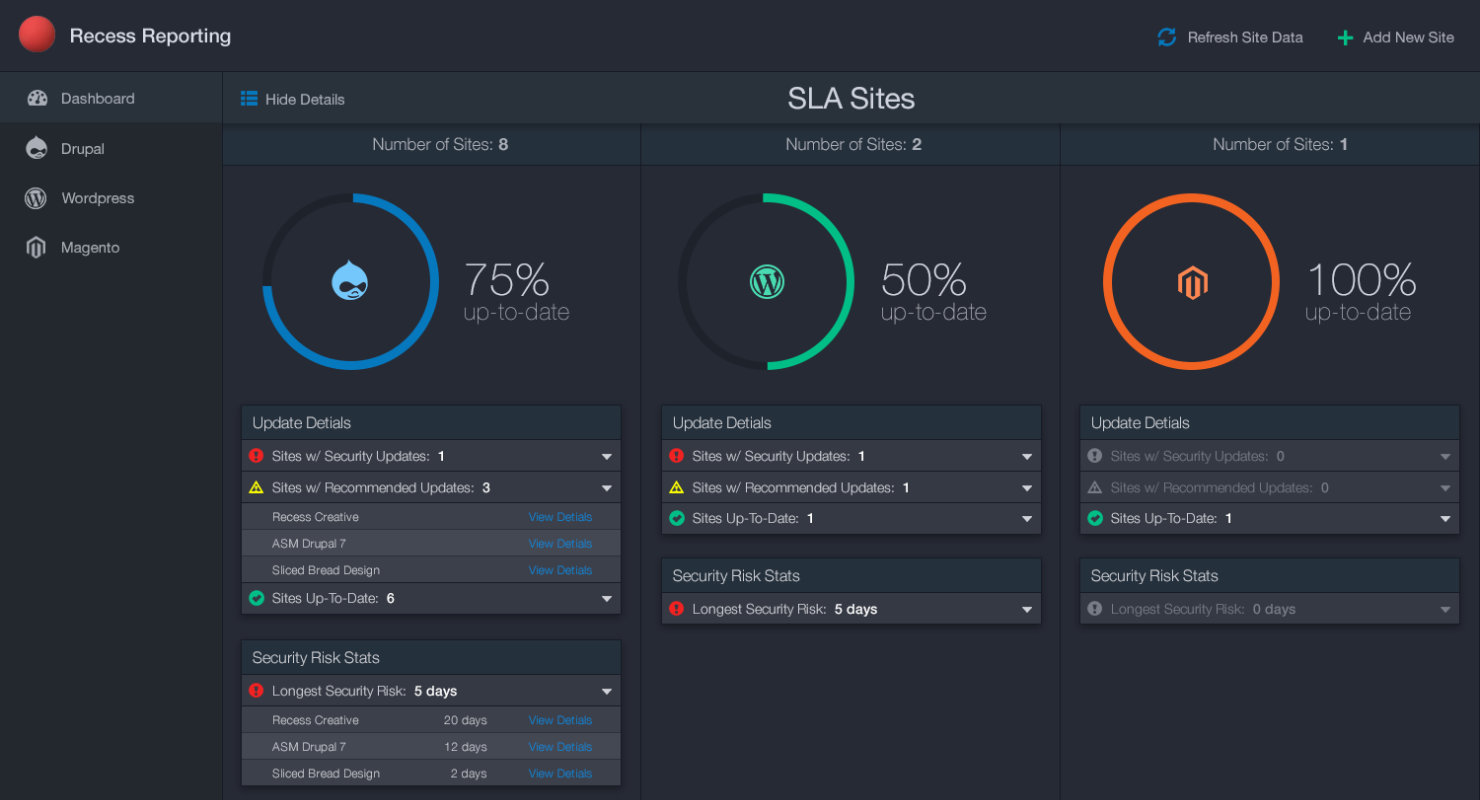Expand Magento Sites w/ Security Updates arrow
Screen dimensions: 1480x800
click(x=1445, y=457)
